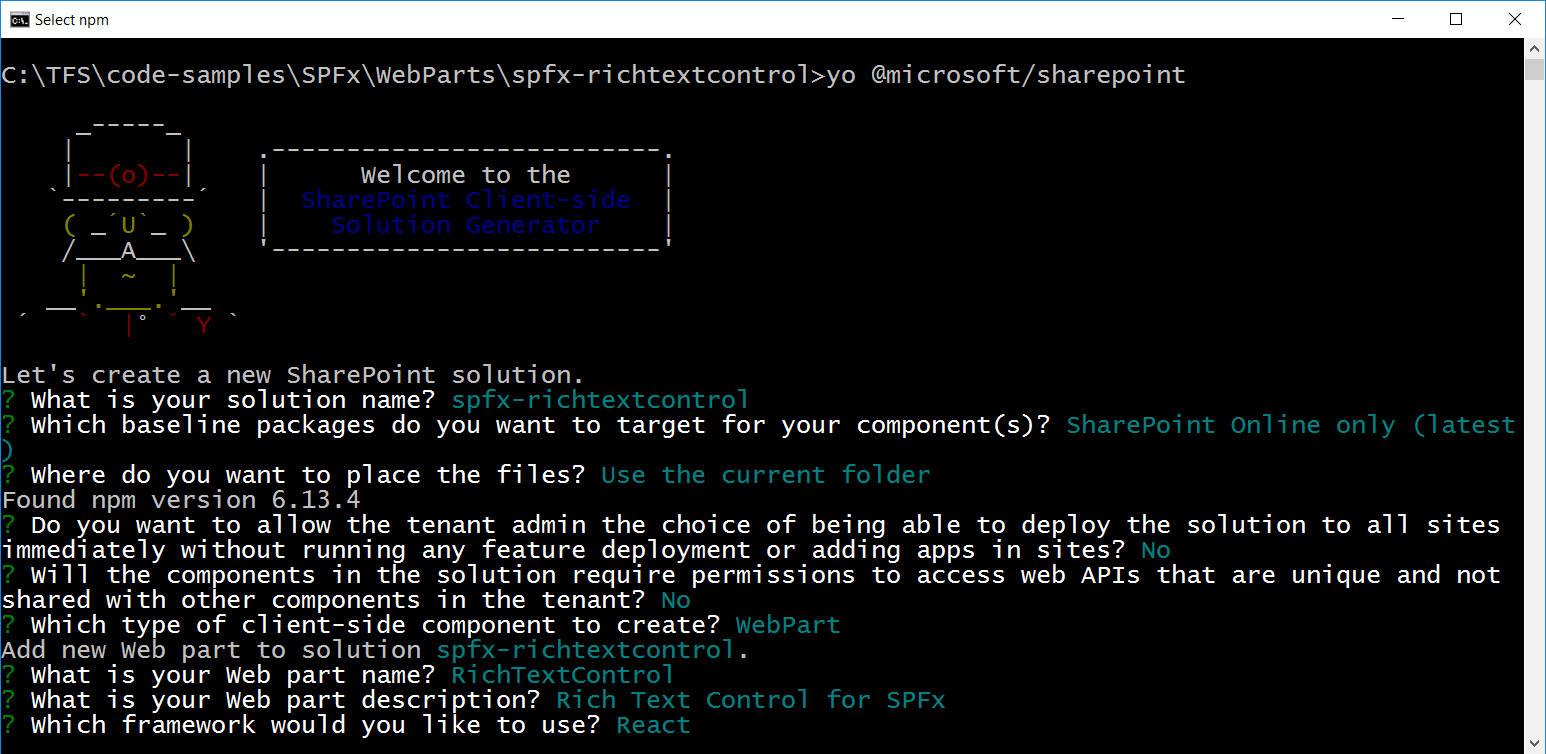The width and height of the screenshot is (1546, 754).
Task: Click the "SharePoint Client-side" banner text
Action: point(466,200)
